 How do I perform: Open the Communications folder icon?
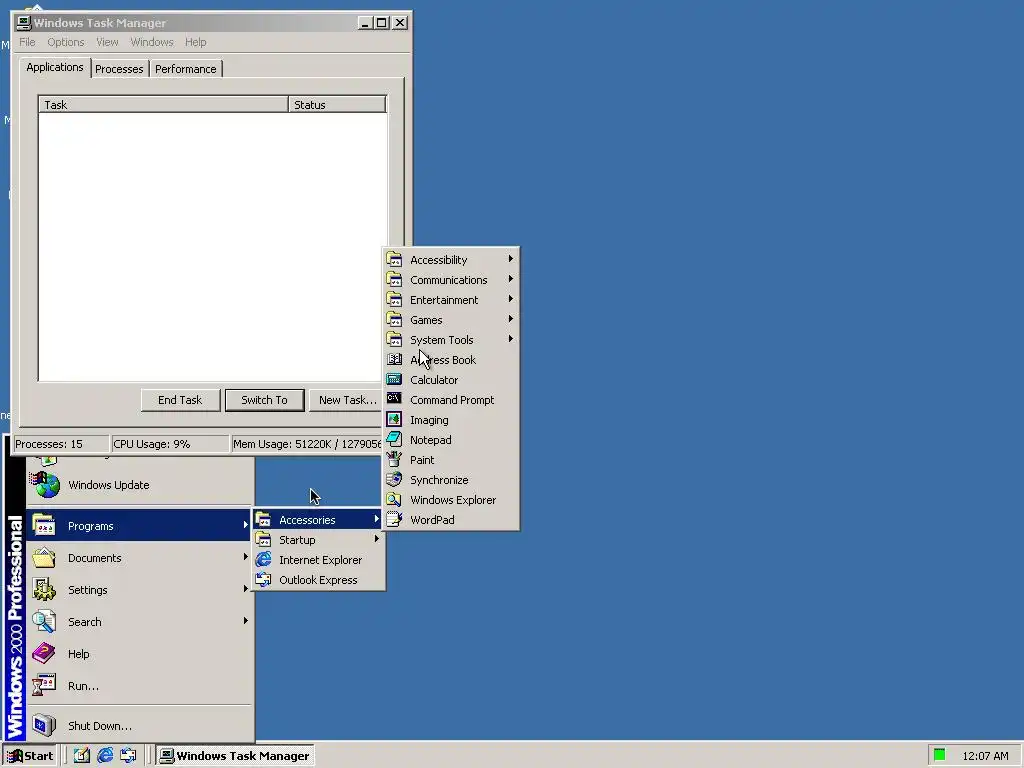point(394,280)
